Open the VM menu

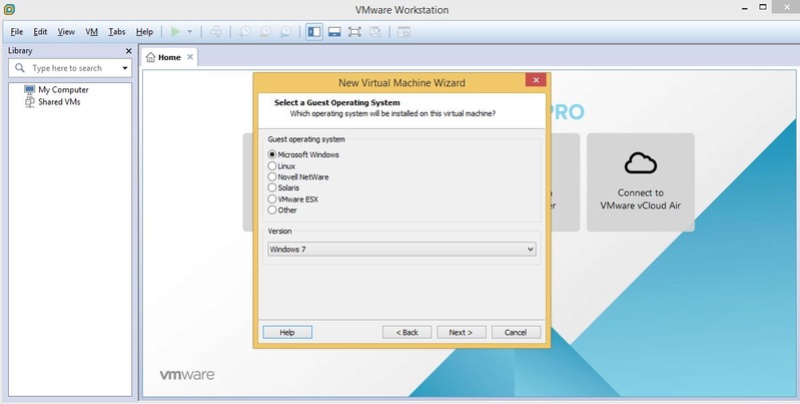[x=91, y=32]
